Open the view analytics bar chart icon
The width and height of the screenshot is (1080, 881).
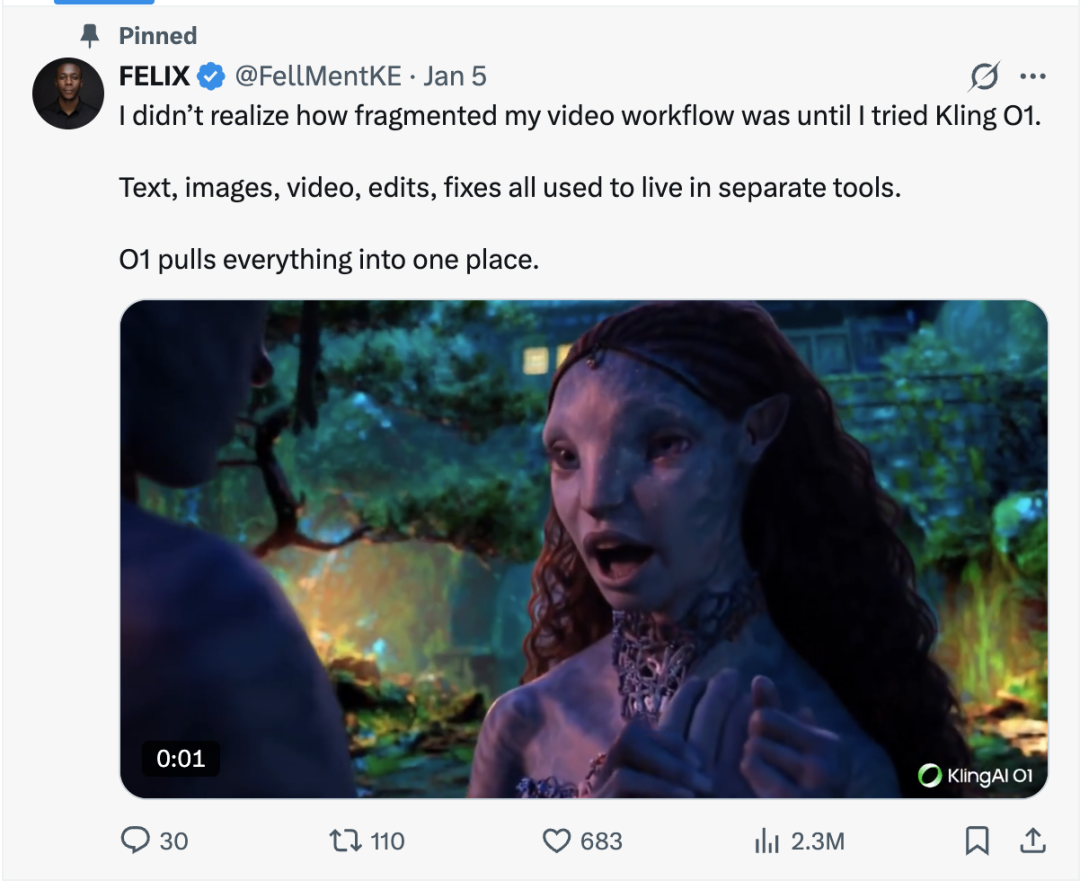[x=767, y=842]
